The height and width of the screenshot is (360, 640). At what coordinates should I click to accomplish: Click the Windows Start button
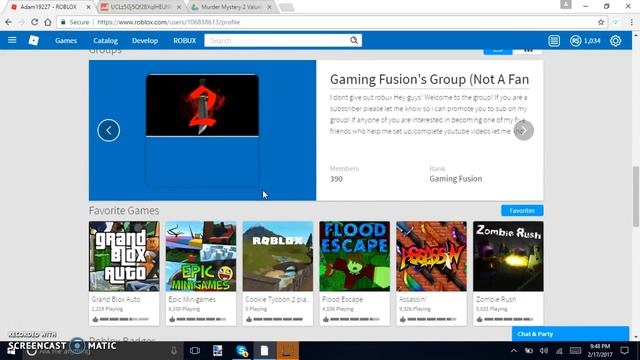(x=11, y=351)
